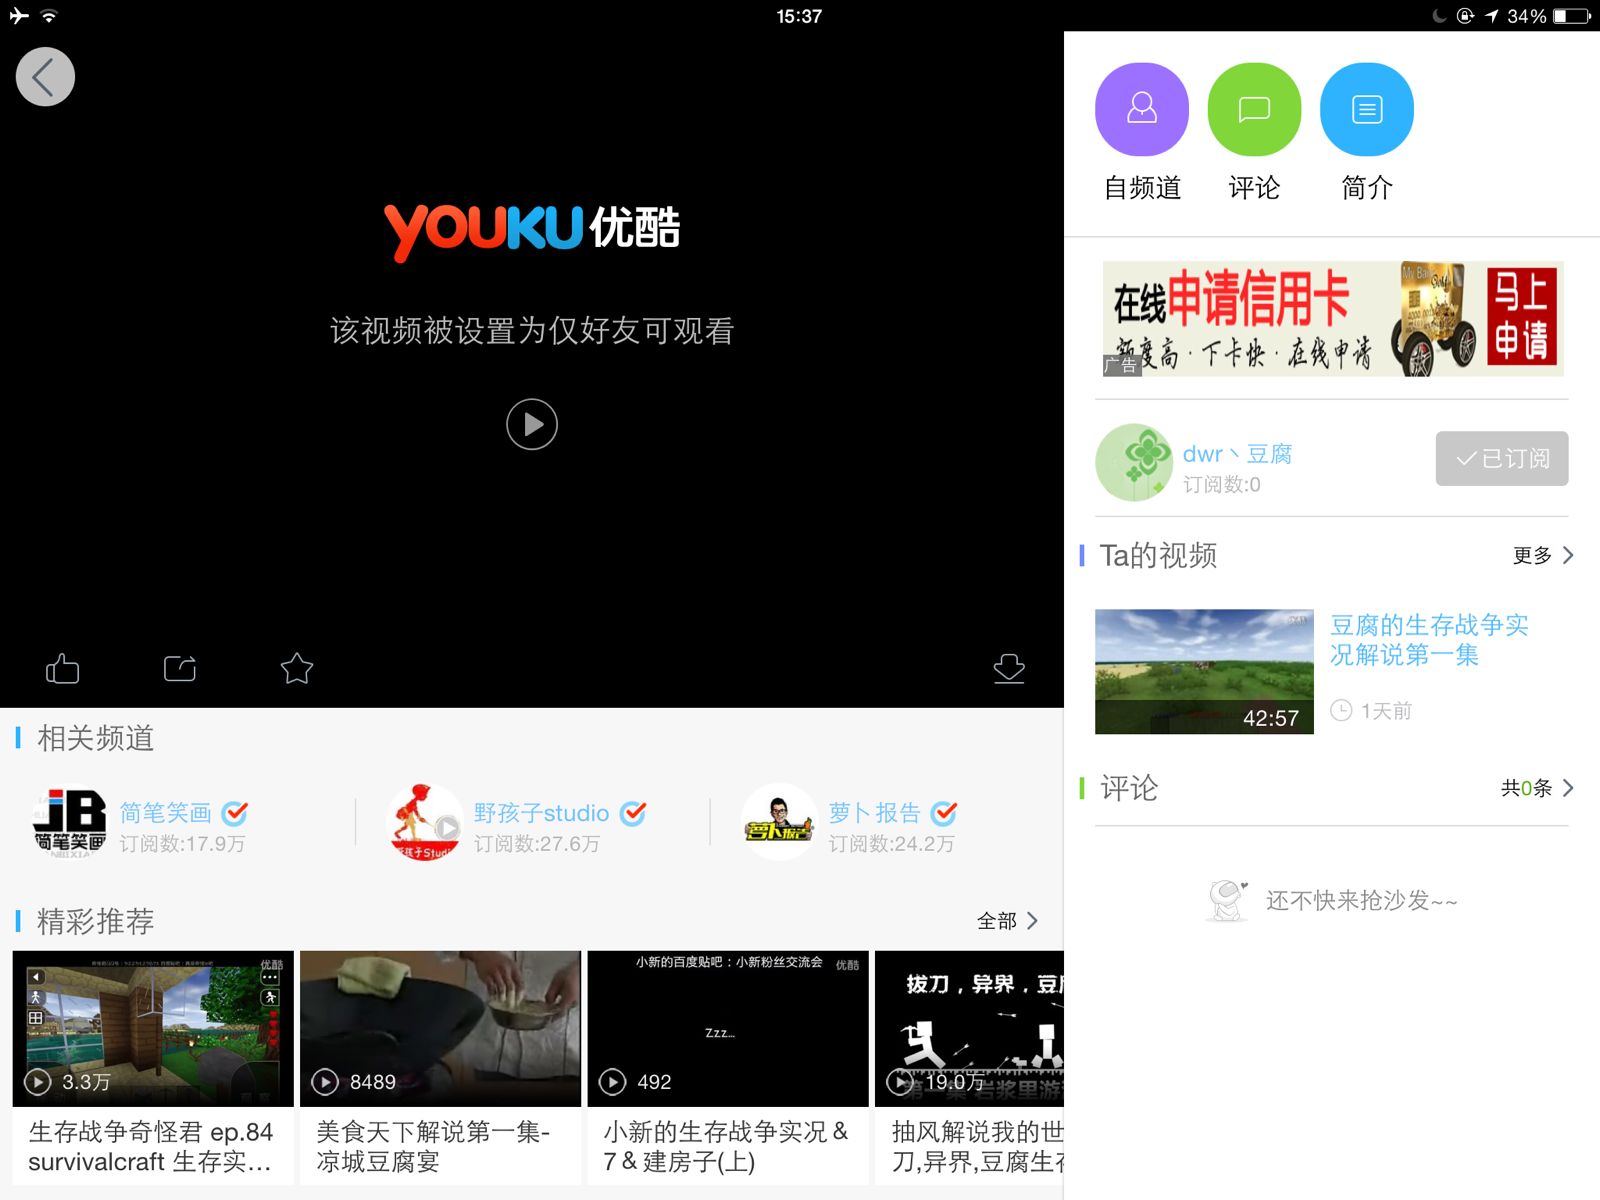Download the video with download icon

pyautogui.click(x=1009, y=668)
